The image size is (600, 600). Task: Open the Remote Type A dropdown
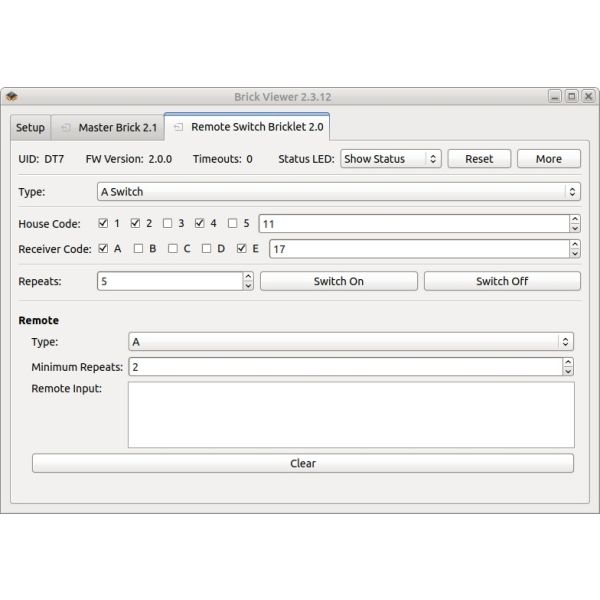351,342
